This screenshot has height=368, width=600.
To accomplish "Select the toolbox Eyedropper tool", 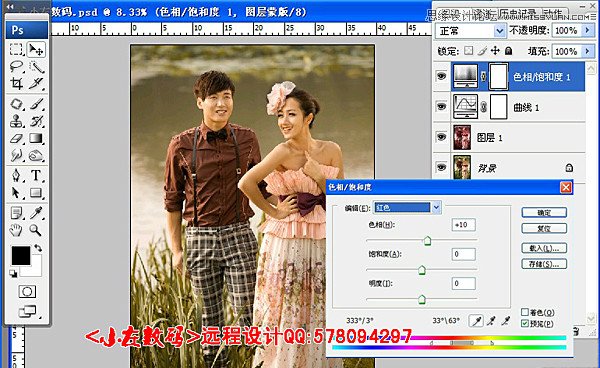I will pyautogui.click(x=36, y=213).
